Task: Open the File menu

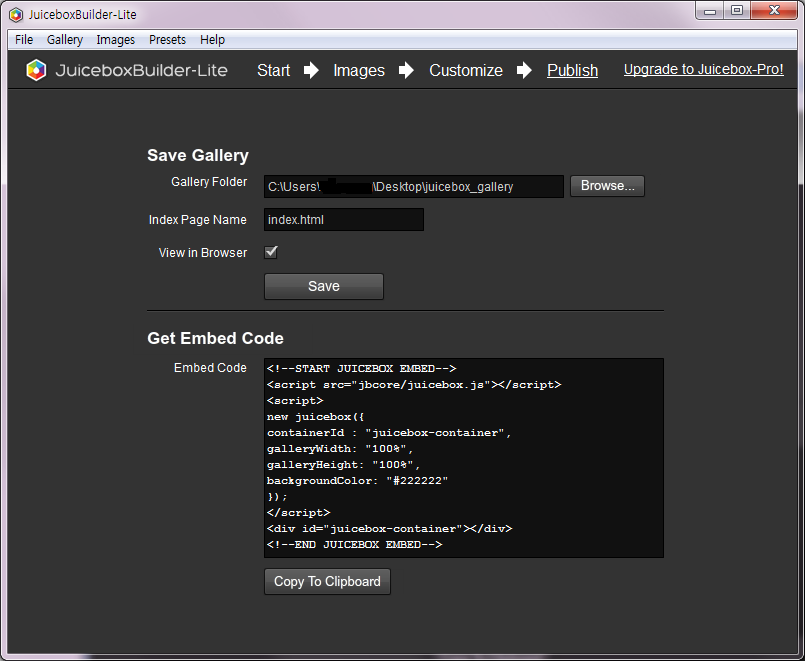Action: [x=24, y=40]
